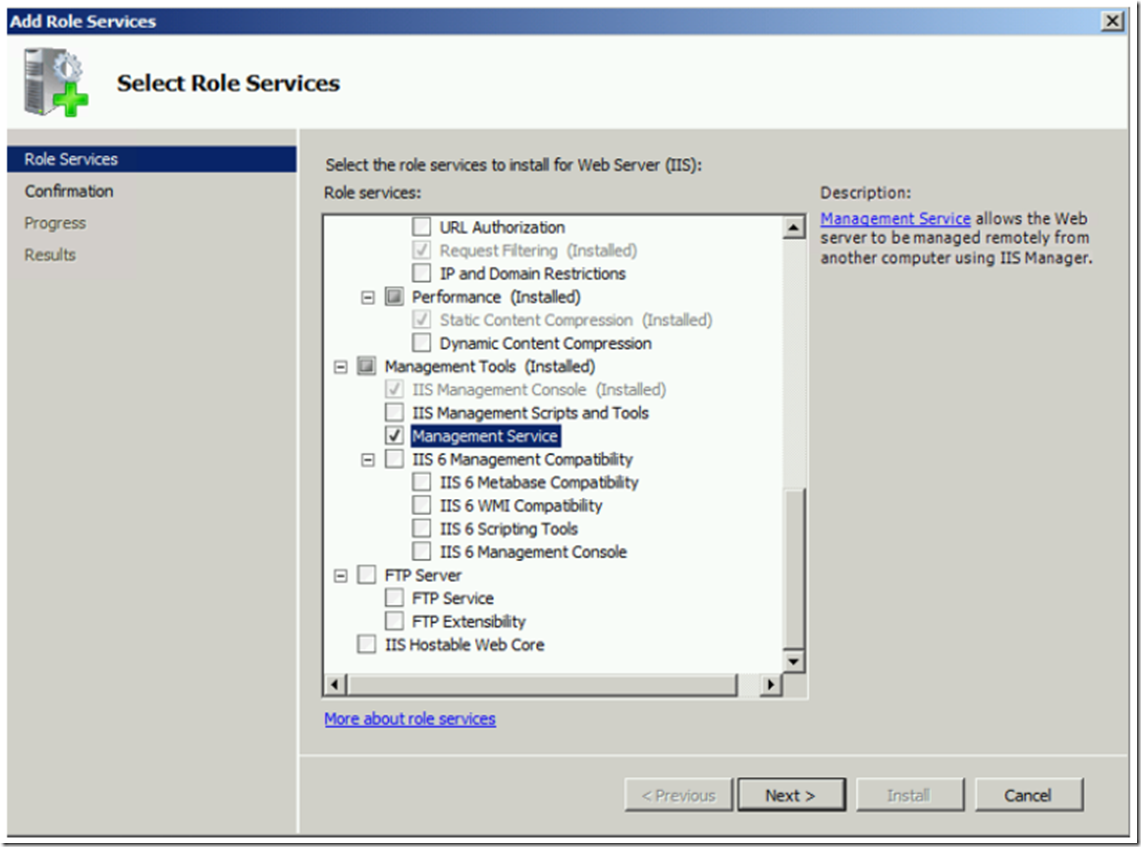Image resolution: width=1141 pixels, height=847 pixels.
Task: Click the Next button
Action: pyautogui.click(x=791, y=795)
